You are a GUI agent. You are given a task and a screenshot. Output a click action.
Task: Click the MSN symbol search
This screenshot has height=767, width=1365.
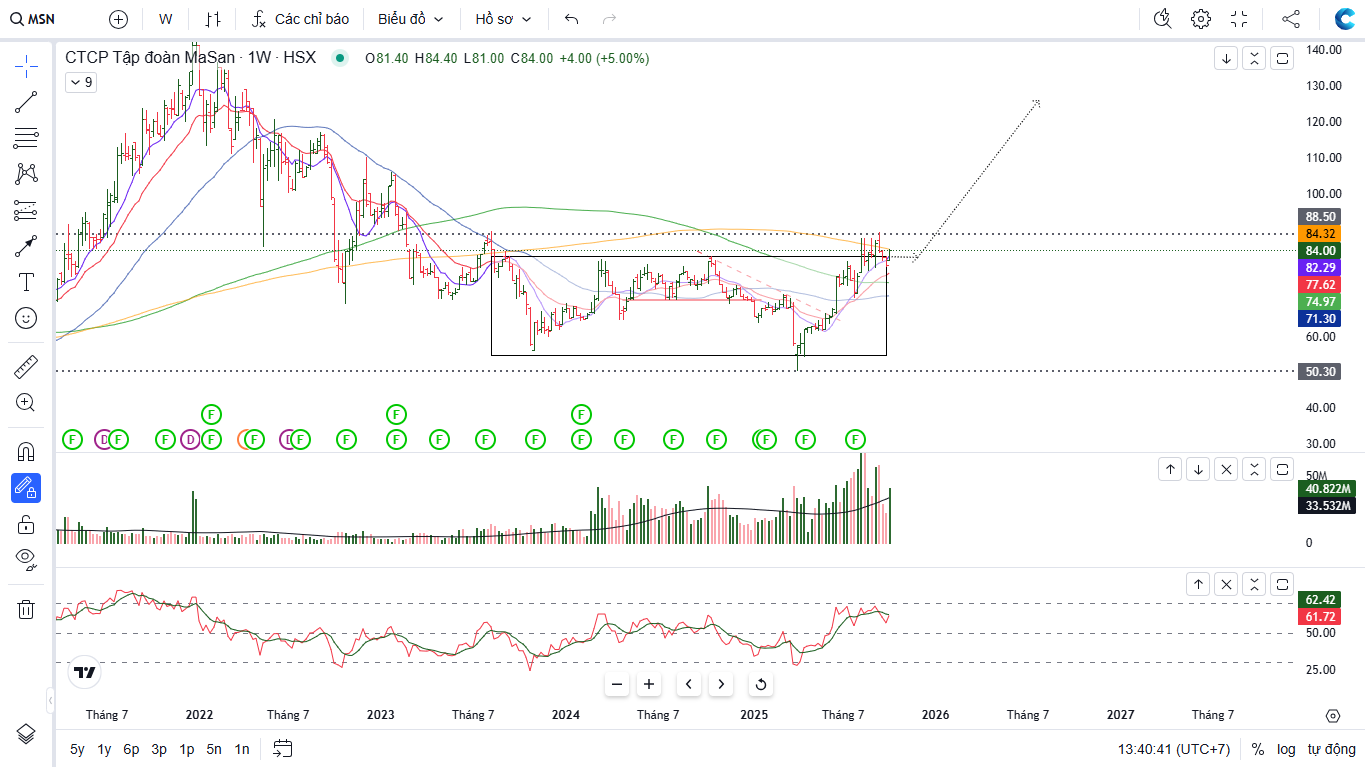[x=34, y=19]
